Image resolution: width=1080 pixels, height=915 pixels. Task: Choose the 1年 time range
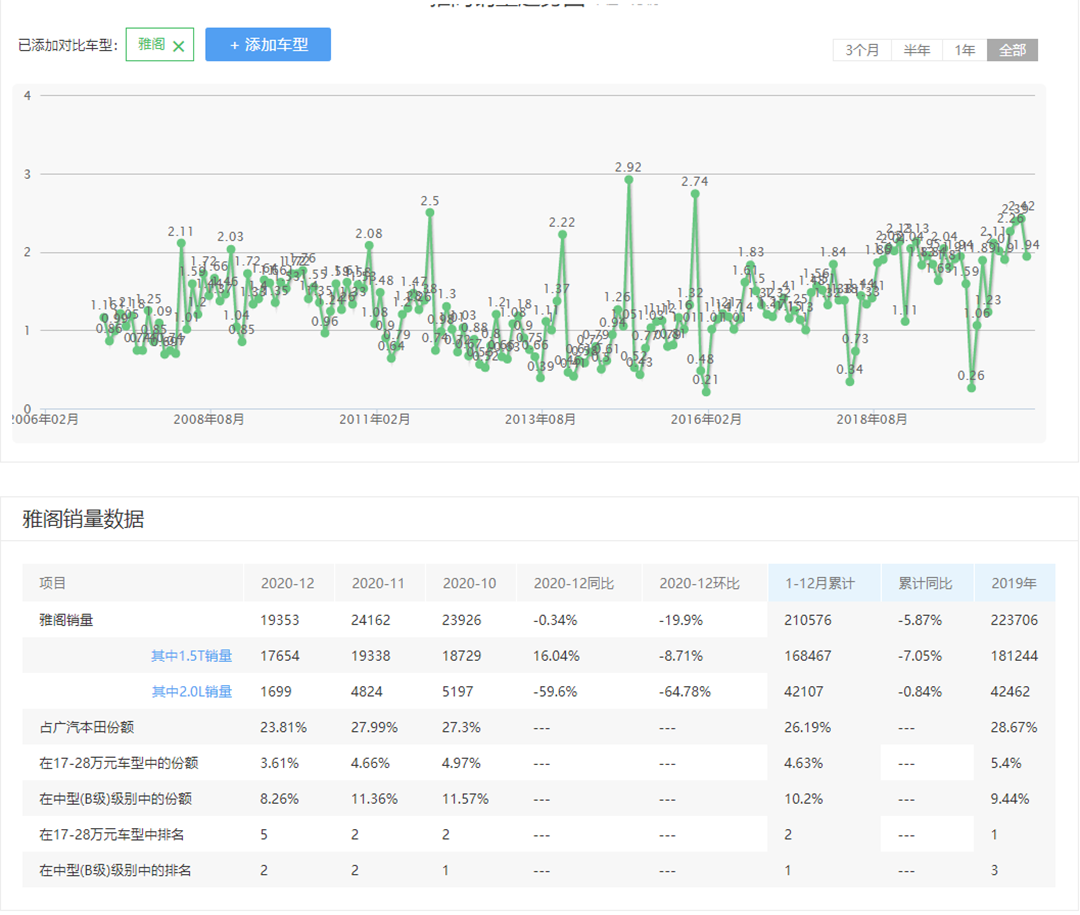(964, 50)
